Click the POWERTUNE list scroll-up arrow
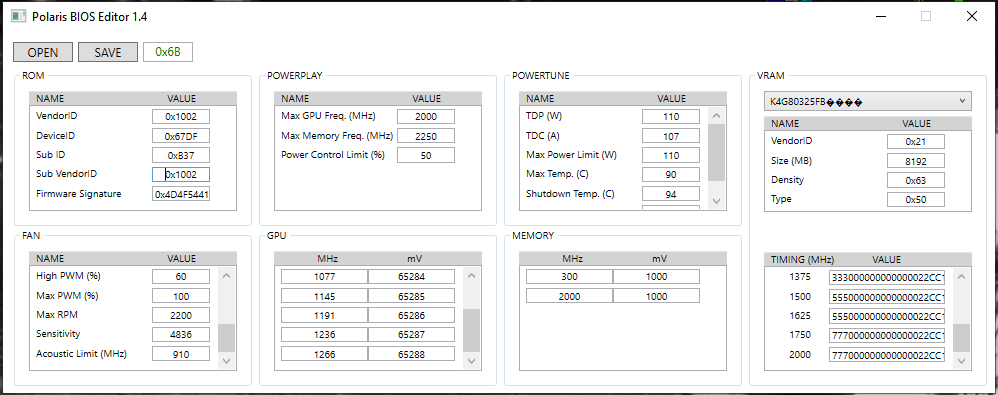Image resolution: width=998 pixels, height=395 pixels. pos(716,116)
